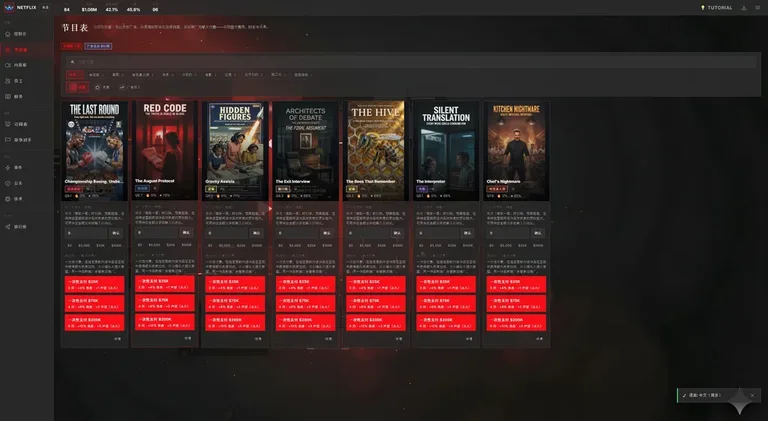Open the menu icon in the top-right corner

click(x=757, y=7)
